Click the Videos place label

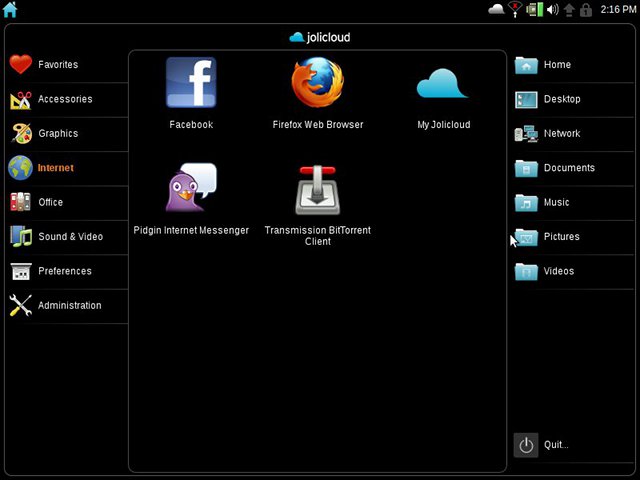click(559, 271)
